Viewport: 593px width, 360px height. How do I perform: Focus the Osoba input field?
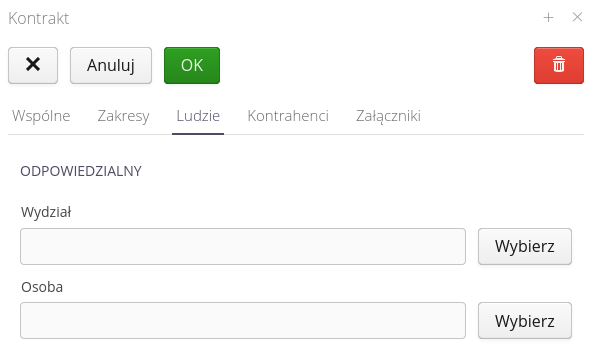click(x=243, y=320)
